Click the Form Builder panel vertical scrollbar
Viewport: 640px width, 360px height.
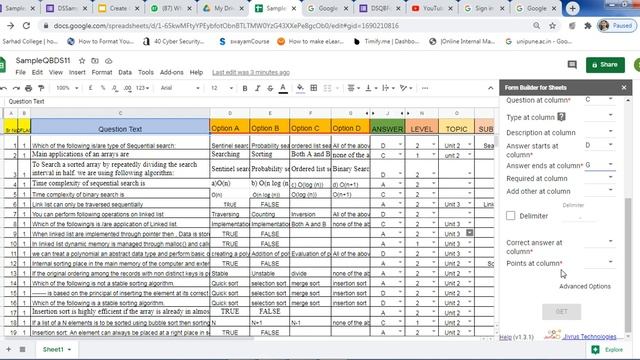tap(628, 263)
